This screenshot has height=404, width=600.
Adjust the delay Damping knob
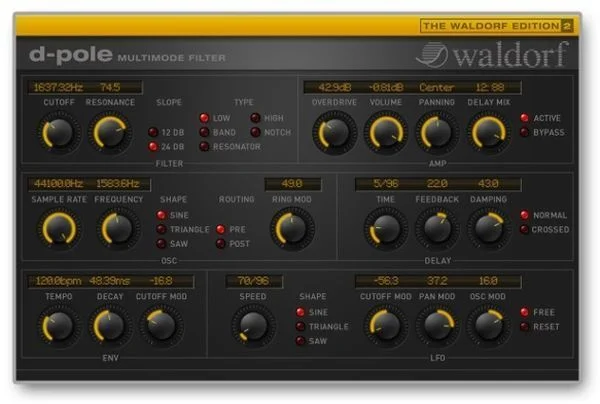(489, 229)
